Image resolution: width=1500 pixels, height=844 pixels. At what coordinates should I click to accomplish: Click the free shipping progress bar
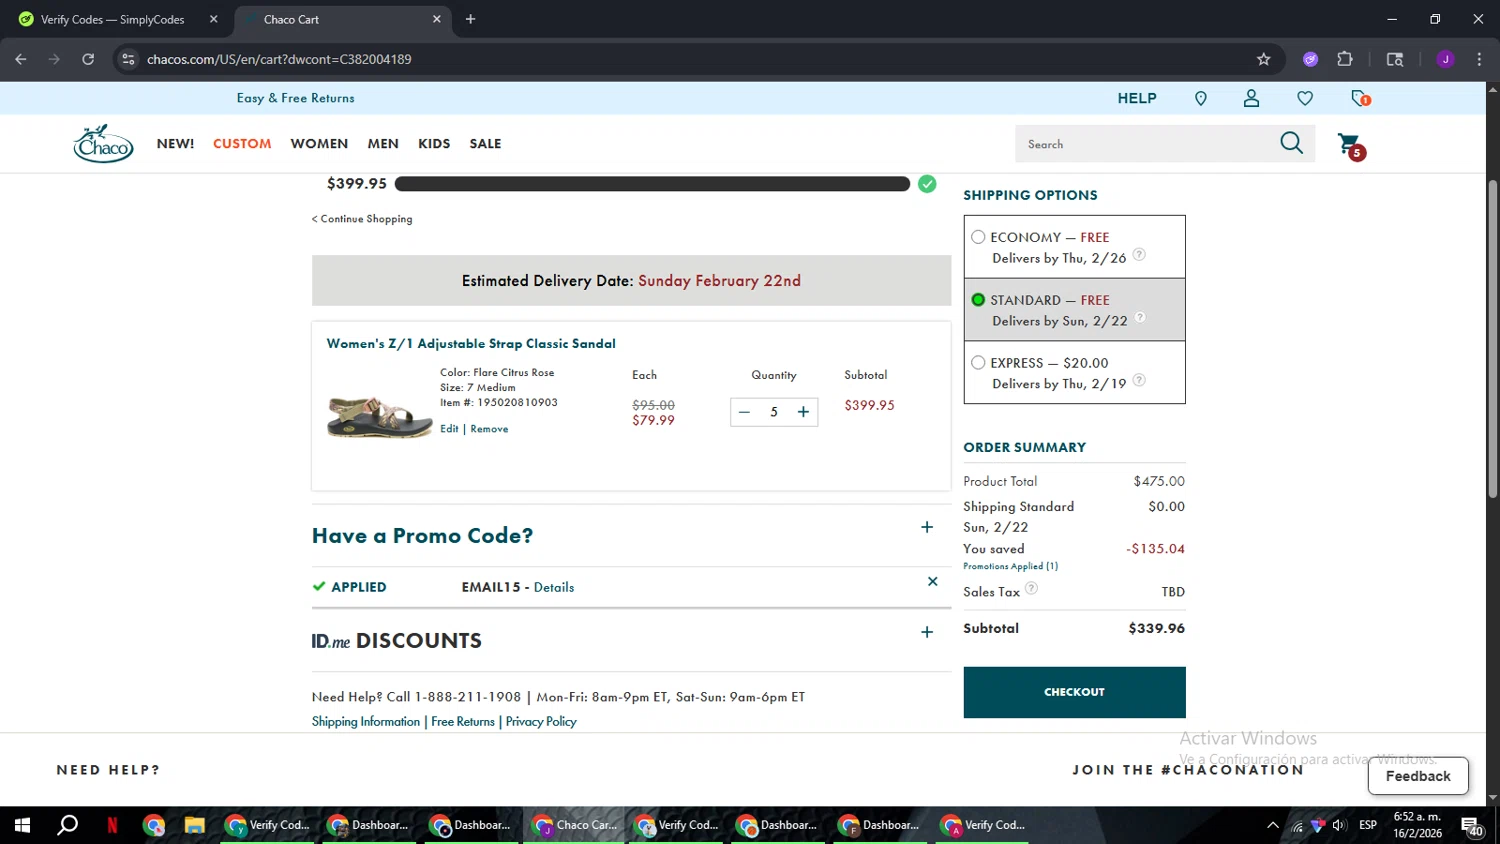coord(652,184)
